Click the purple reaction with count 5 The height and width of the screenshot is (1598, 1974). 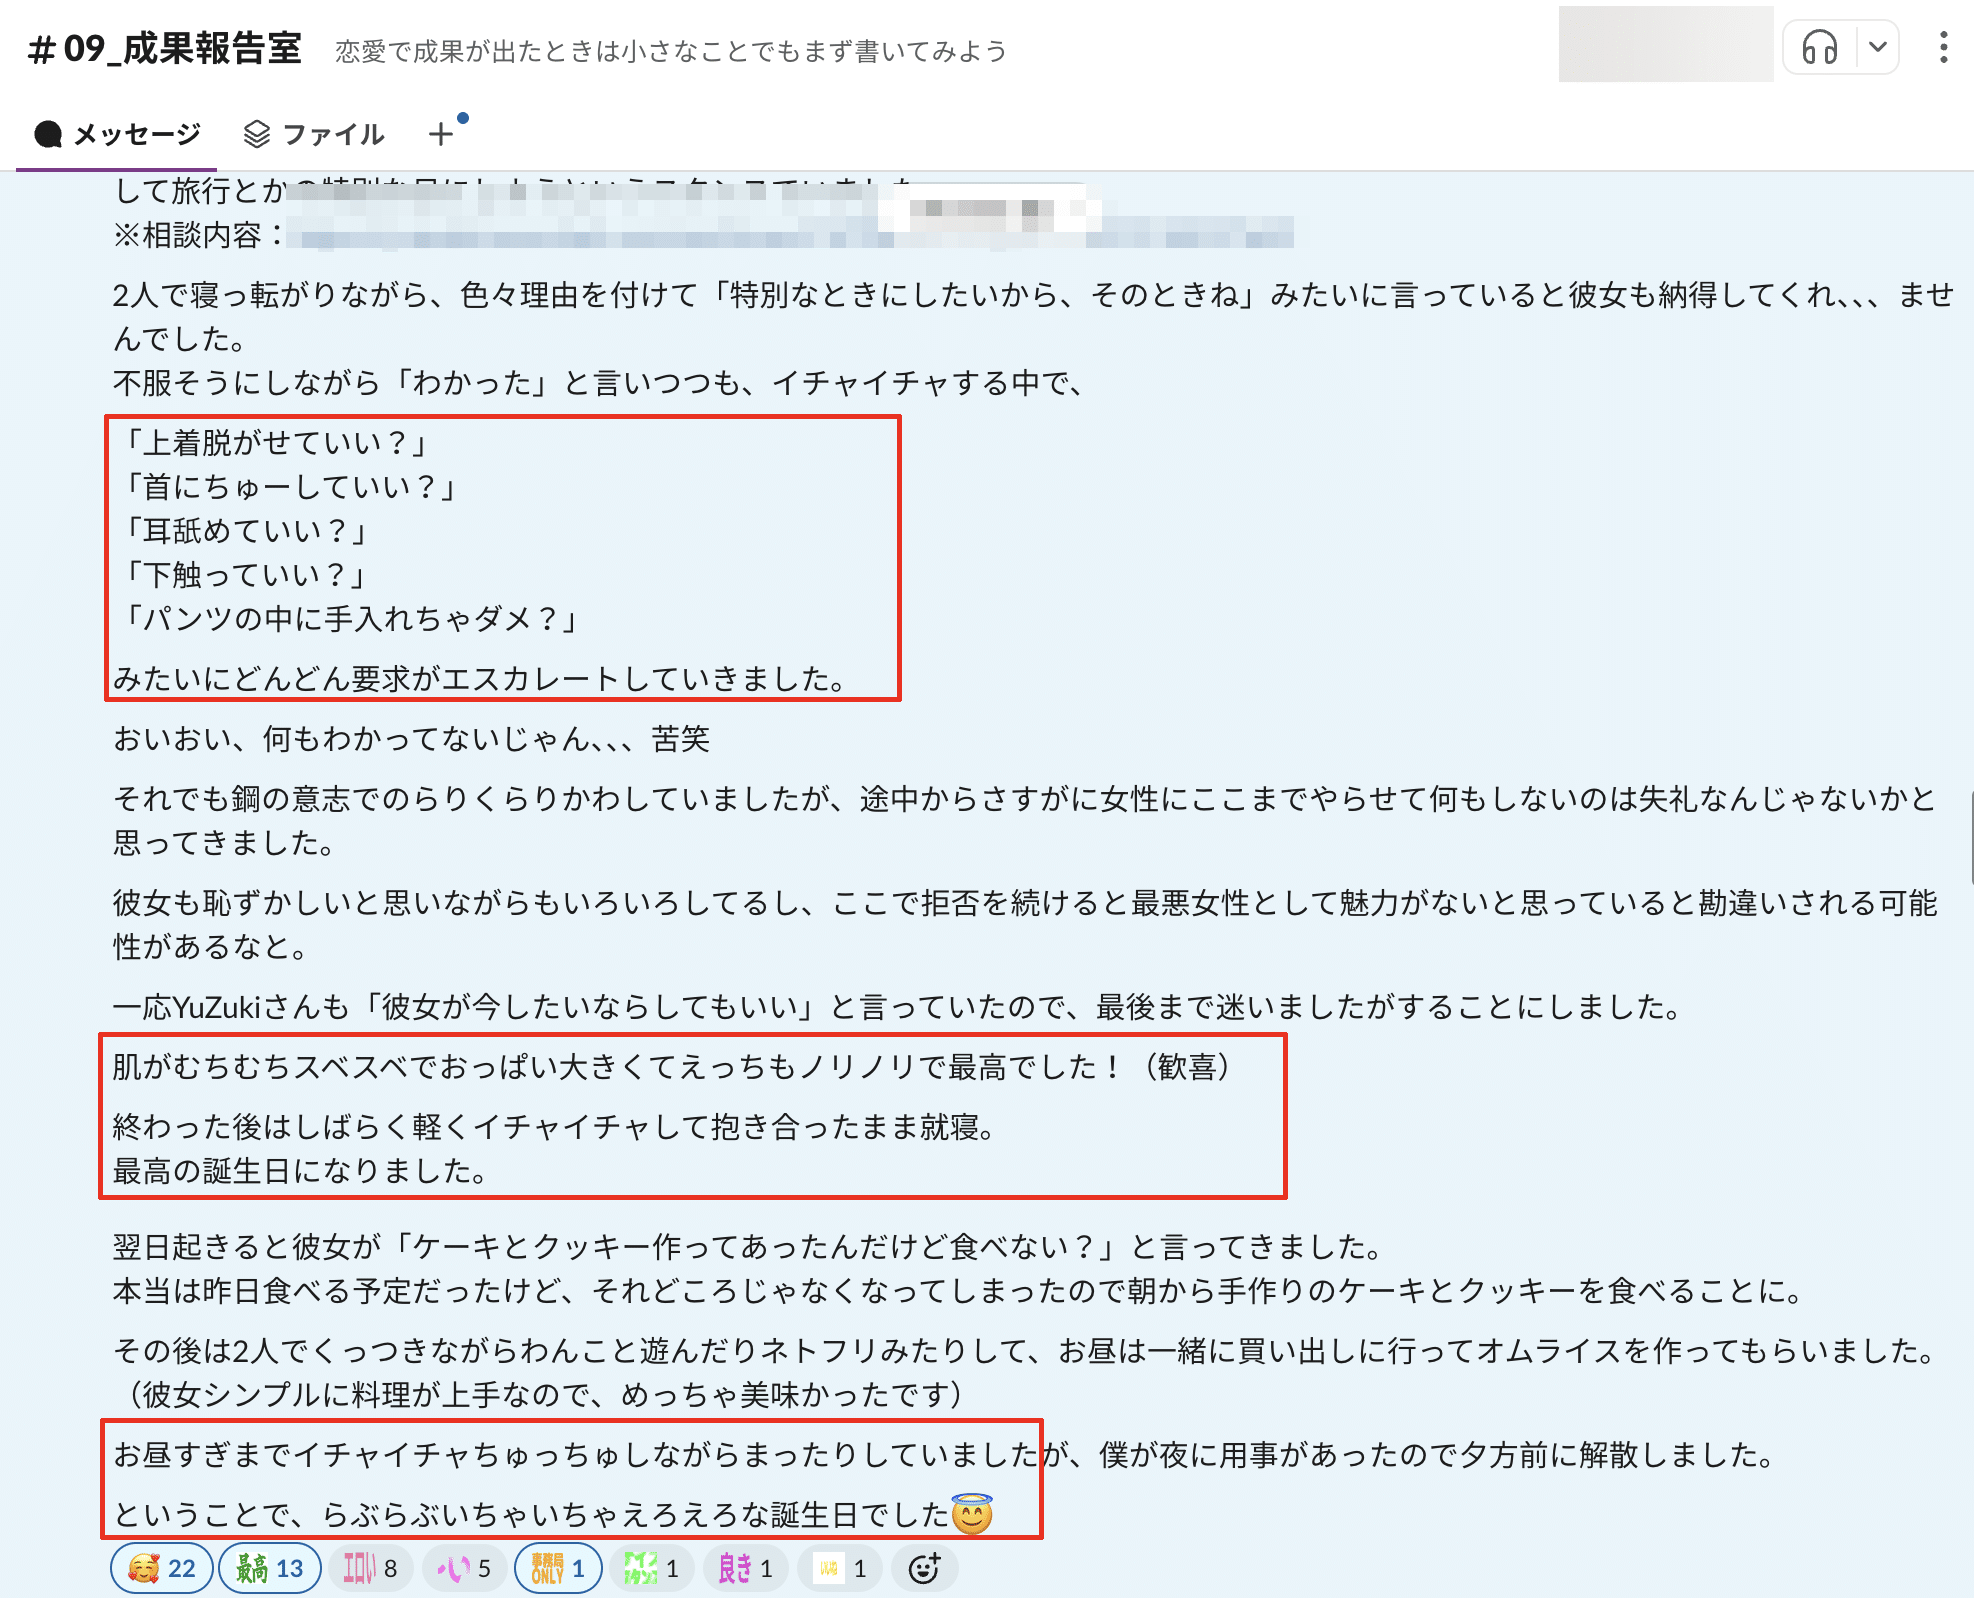(464, 1568)
